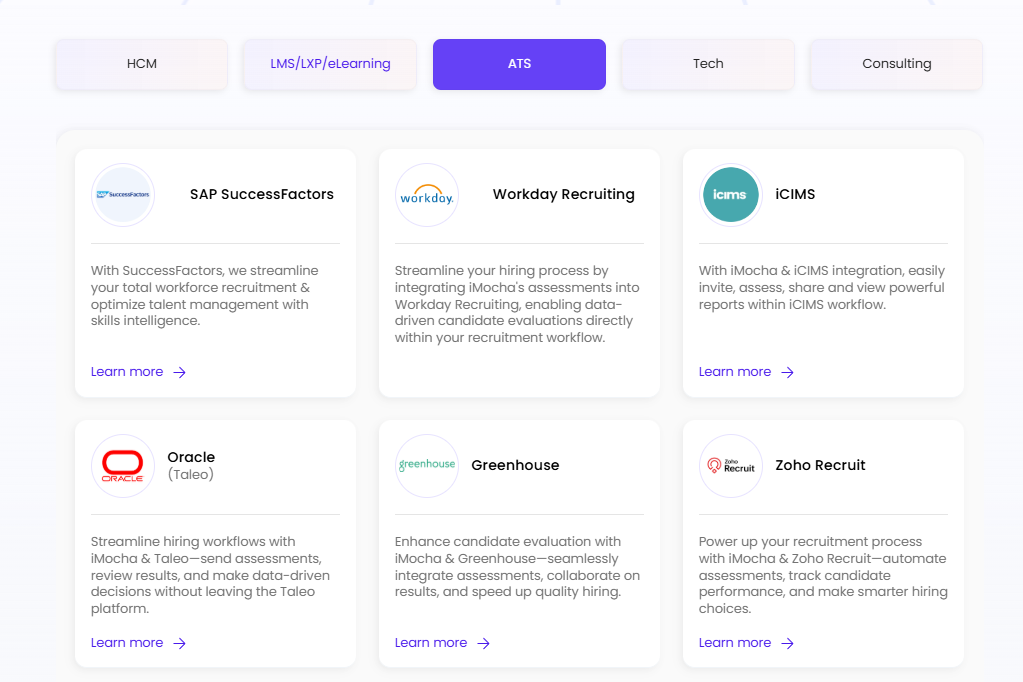Click the Zoho Recruit description paragraph
The image size is (1023, 682).
coord(823,575)
